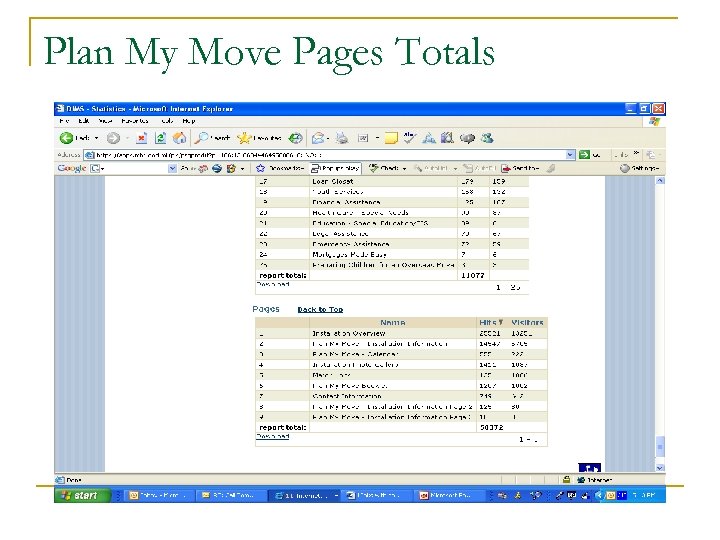Click the Loan Closet row
The image size is (720, 540).
392,182
